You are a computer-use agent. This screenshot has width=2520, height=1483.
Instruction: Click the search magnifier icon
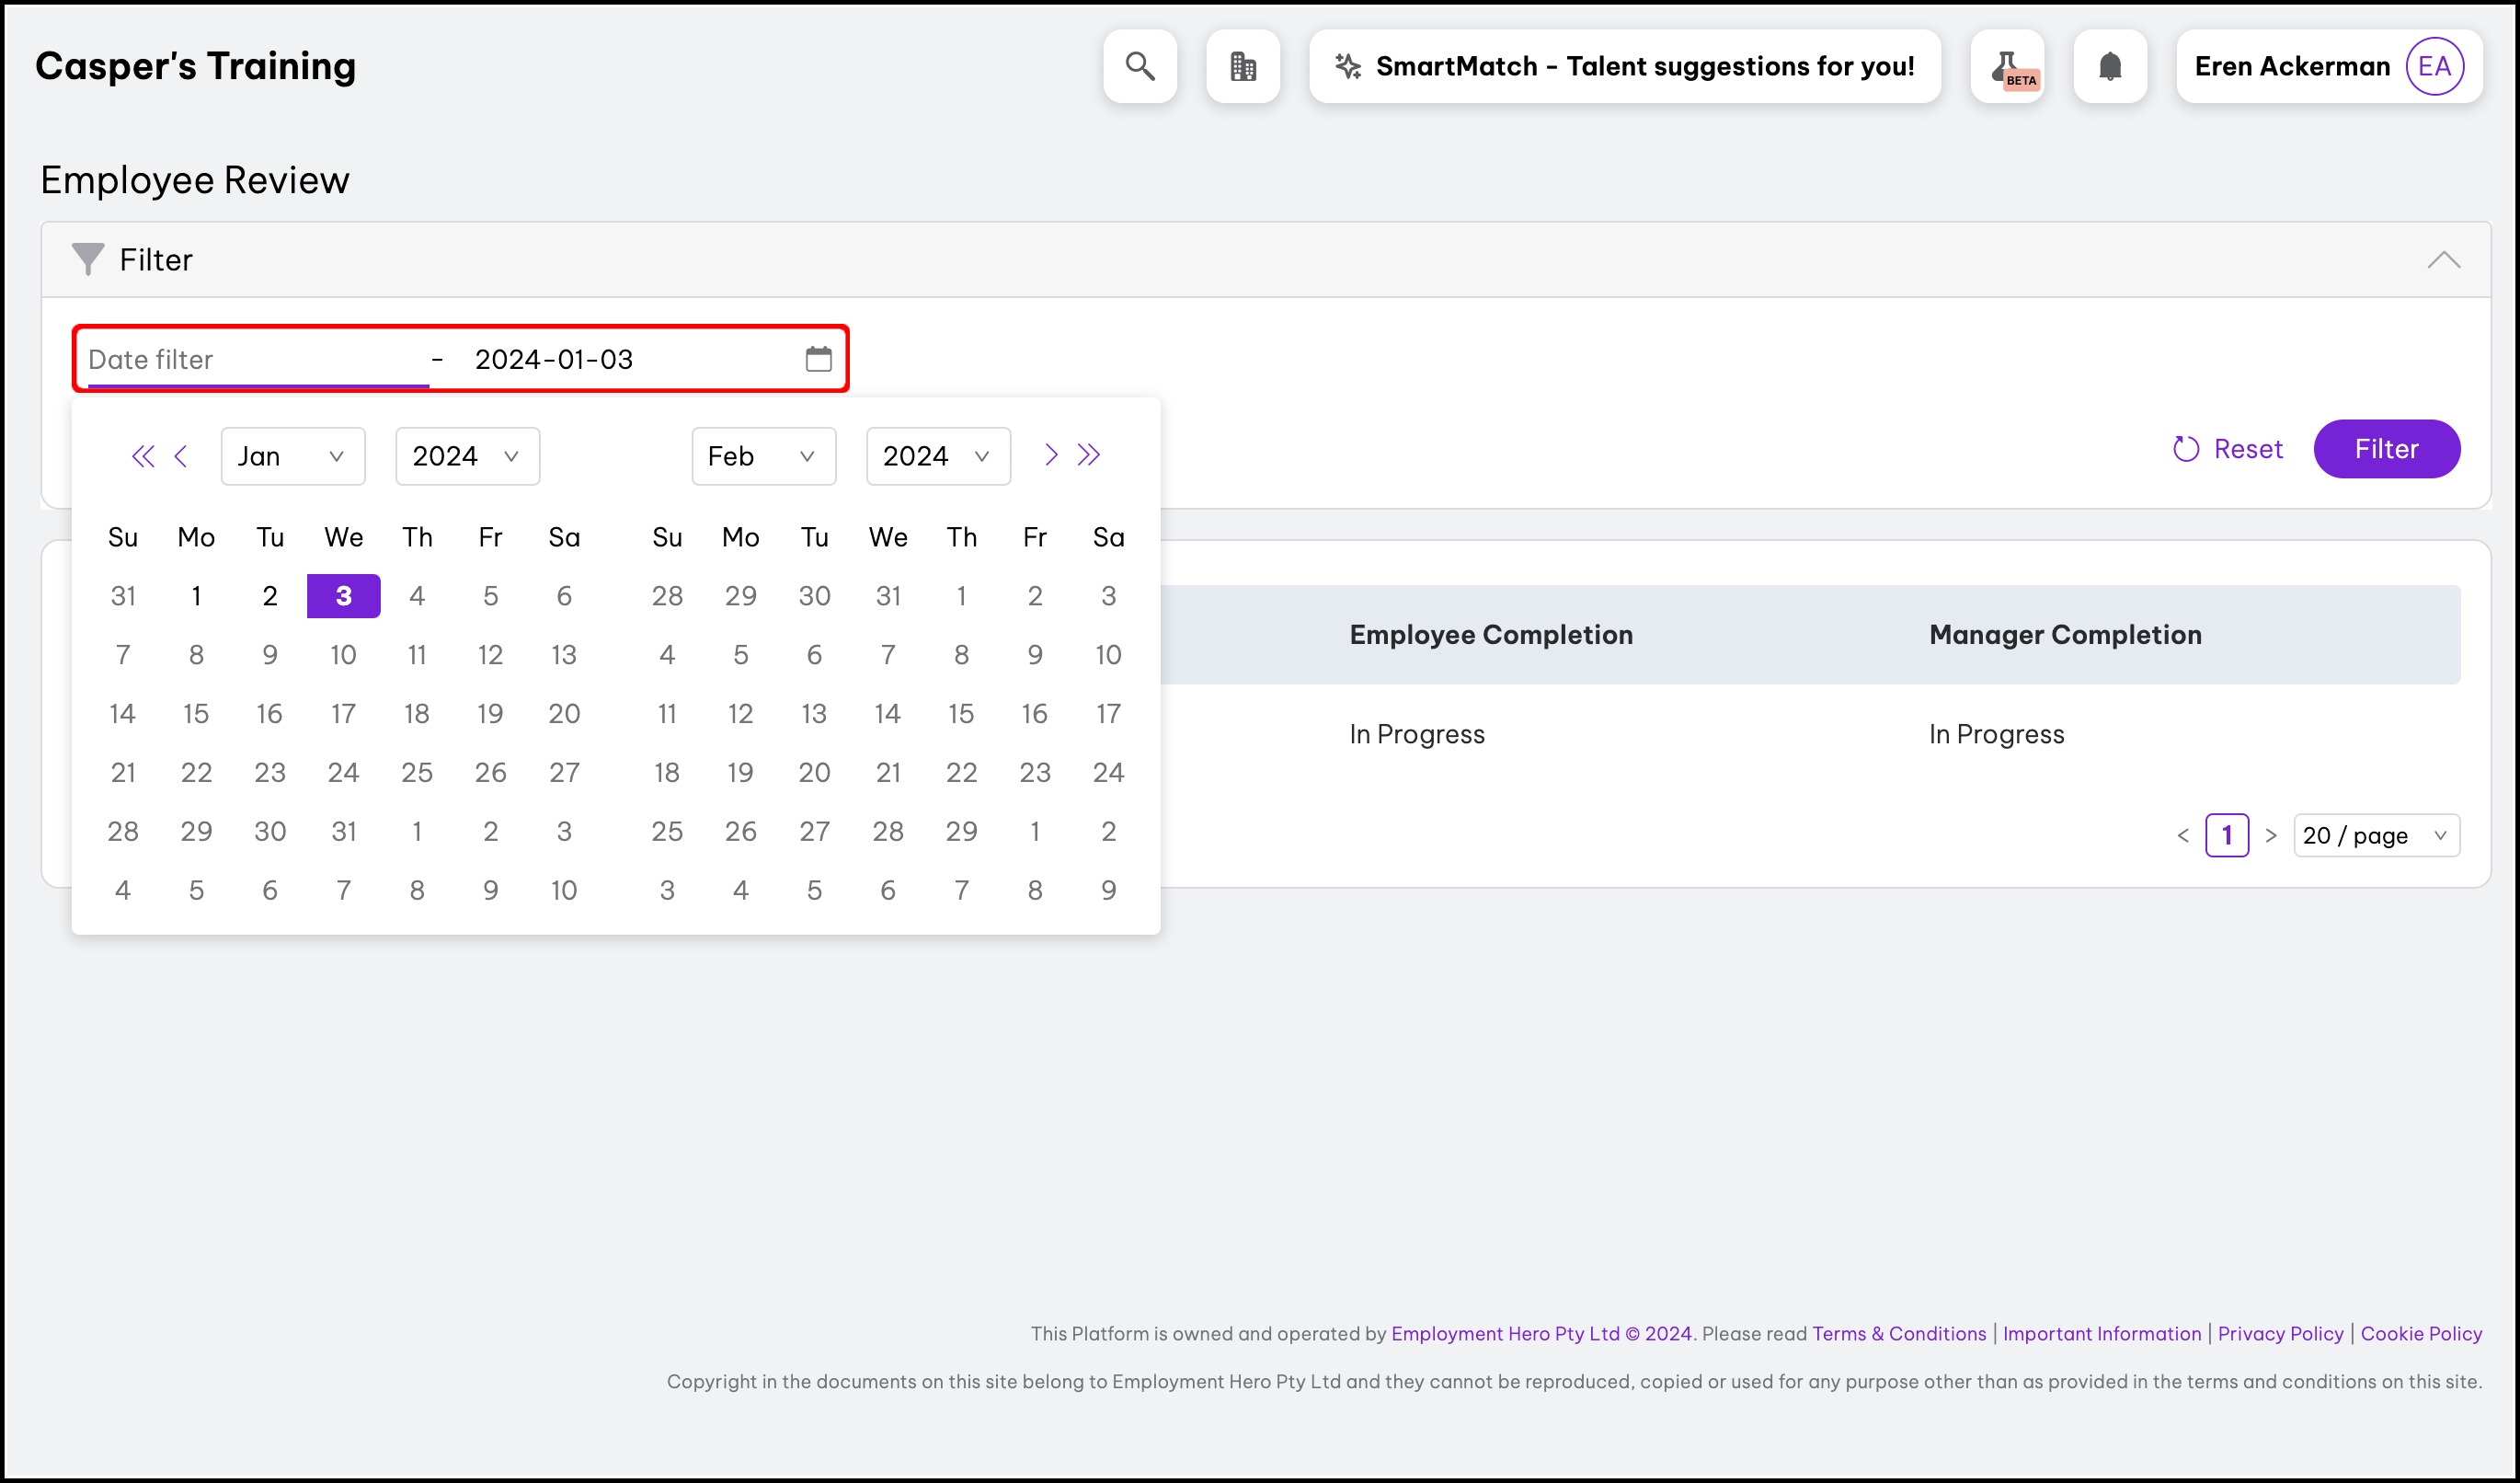1140,66
